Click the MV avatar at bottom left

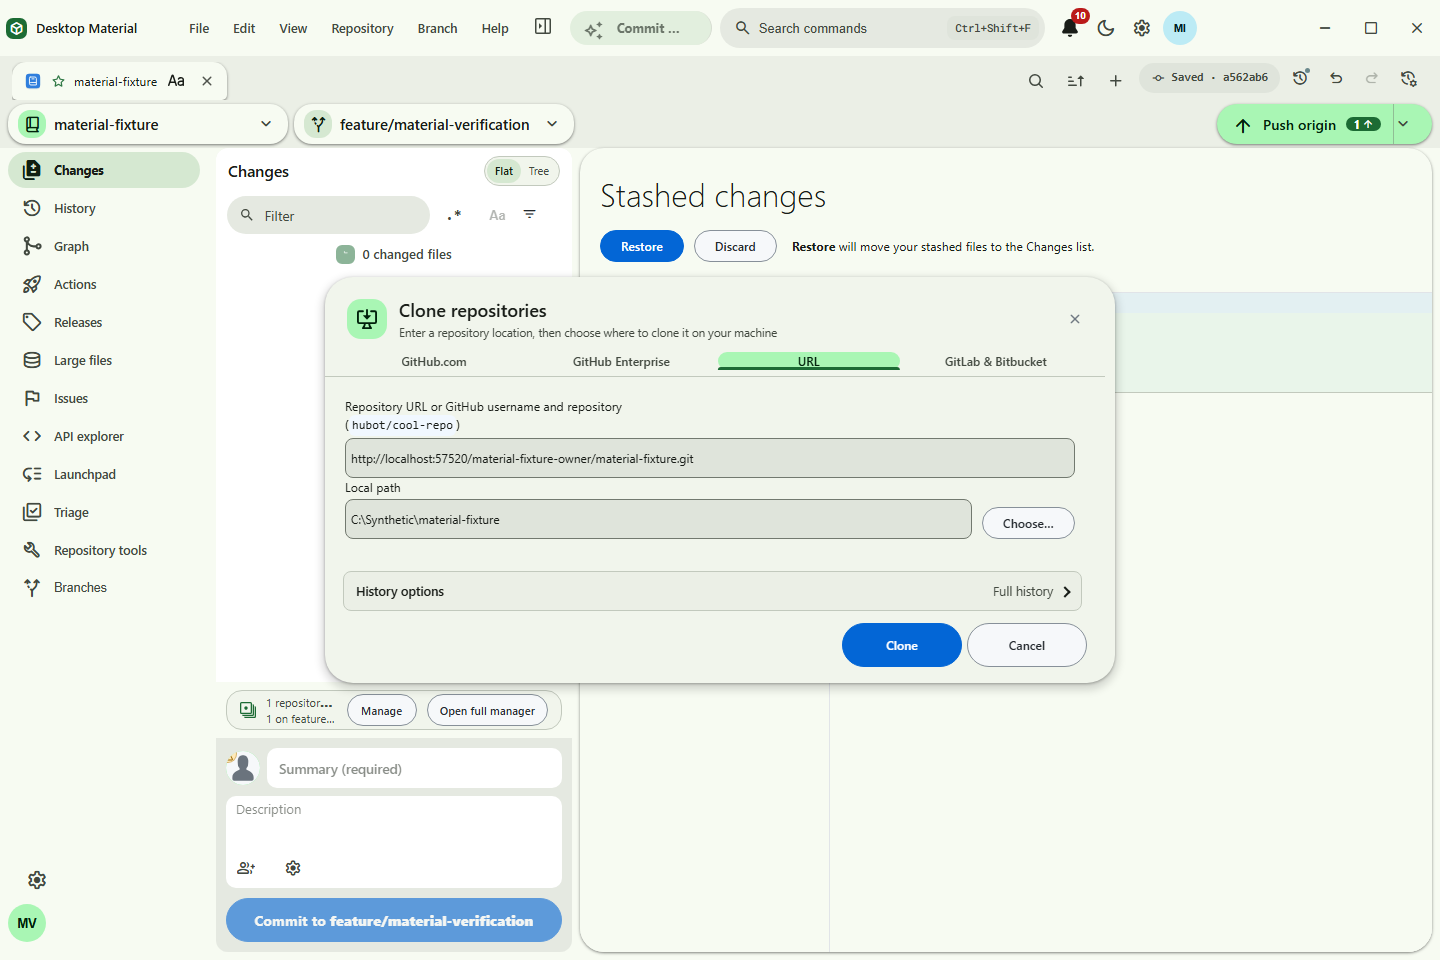(x=27, y=923)
